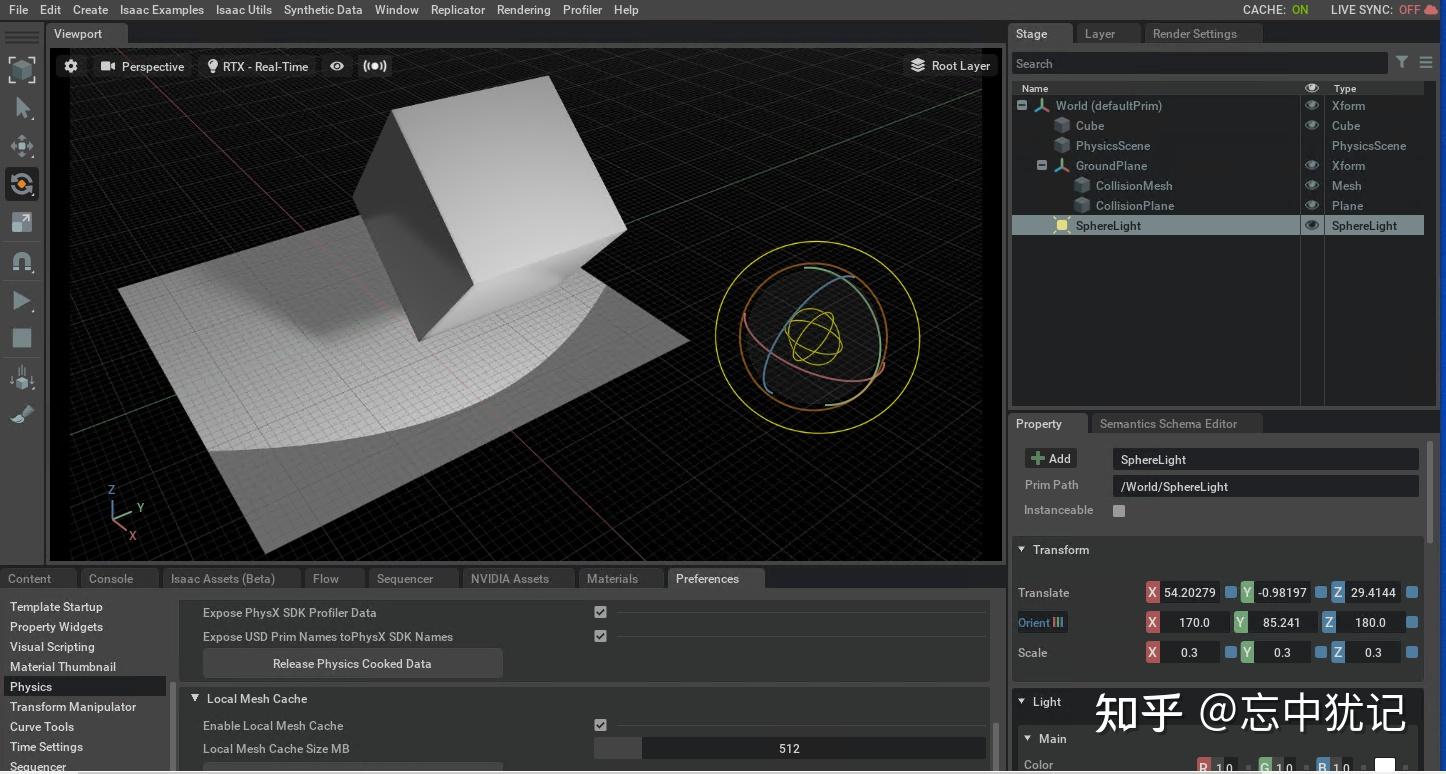Open the RTX - Real-Time renderer menu
Screen dimensions: 1446x774
258,66
